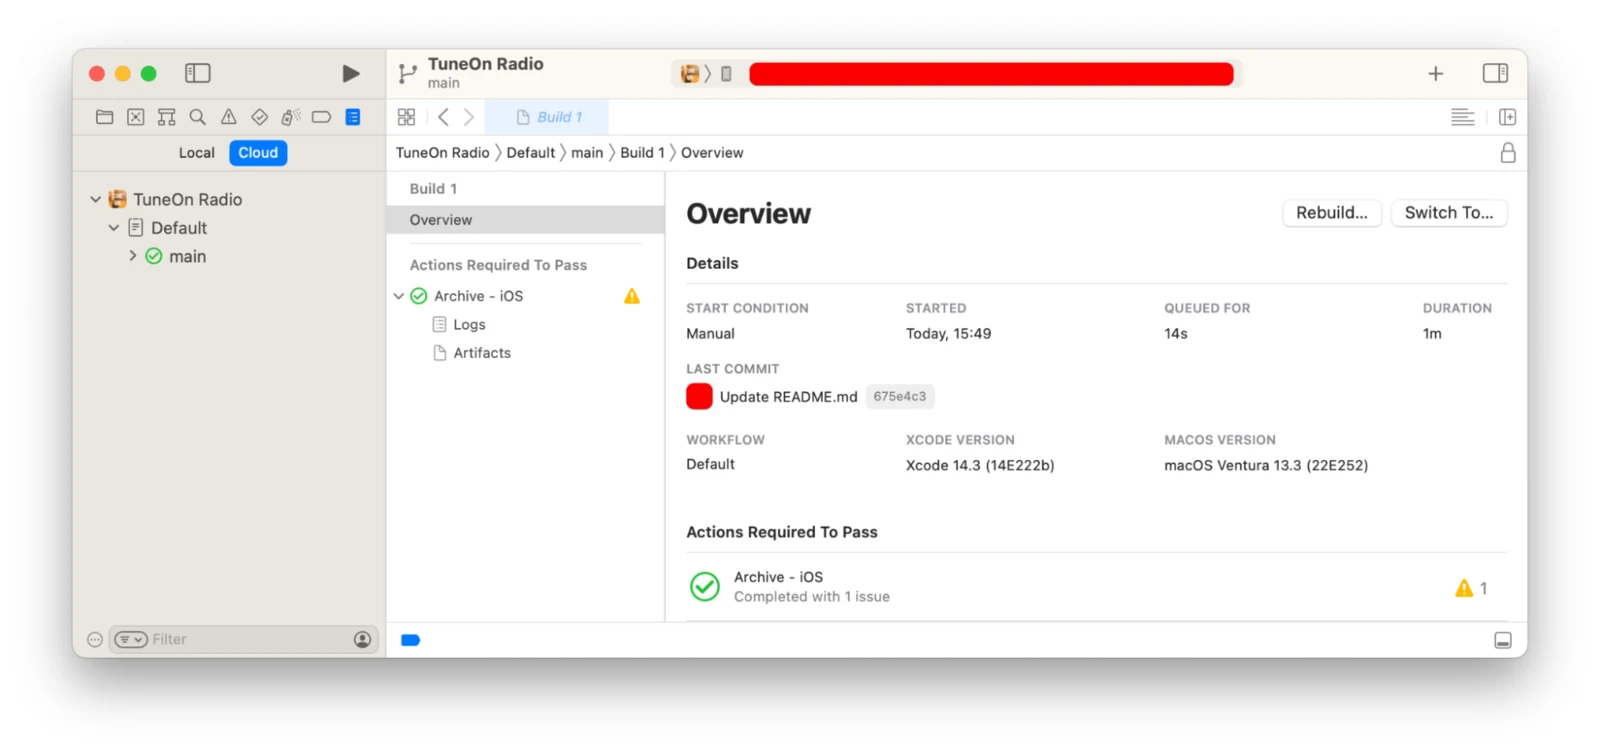This screenshot has width=1600, height=753.
Task: Open the related items grid menu
Action: tap(406, 117)
